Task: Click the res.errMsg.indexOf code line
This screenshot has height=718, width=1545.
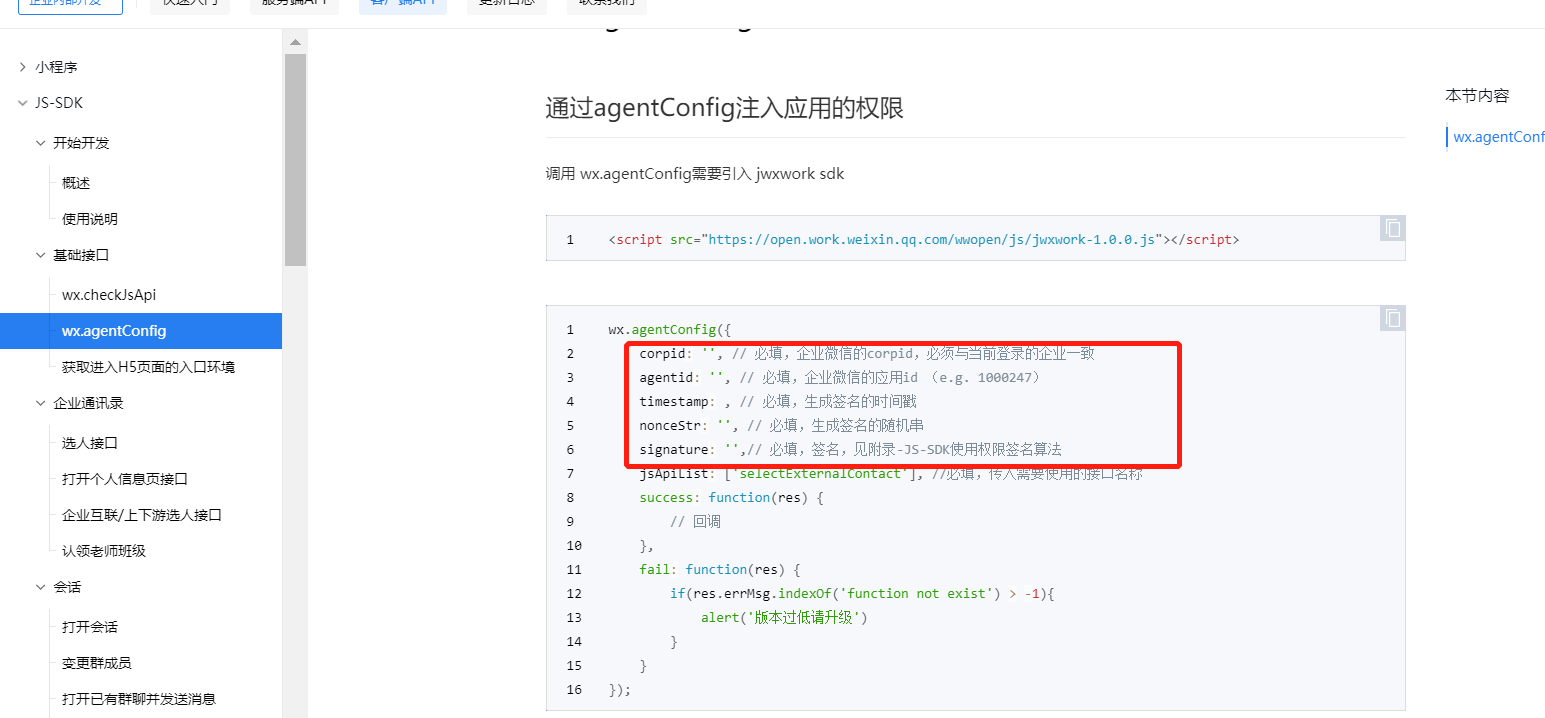Action: pyautogui.click(x=863, y=593)
